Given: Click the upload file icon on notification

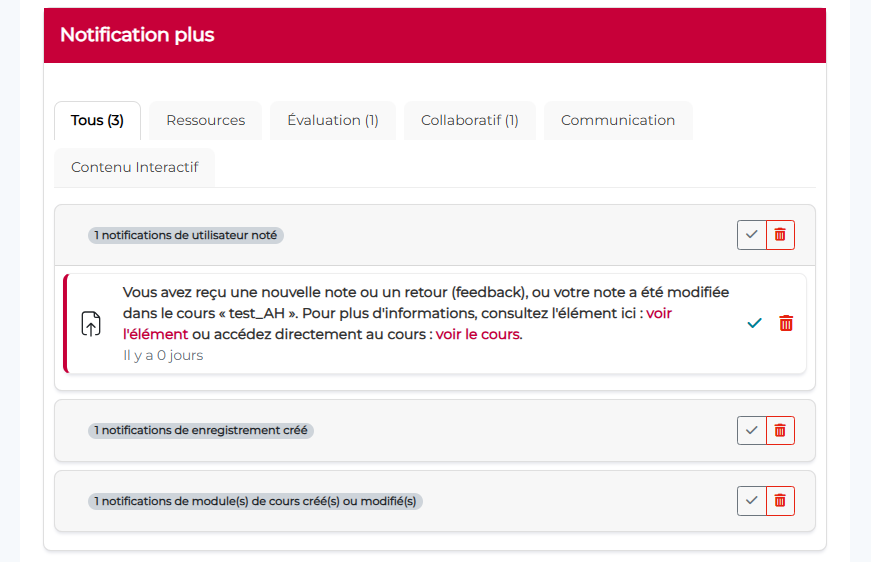Looking at the screenshot, I should coord(91,324).
